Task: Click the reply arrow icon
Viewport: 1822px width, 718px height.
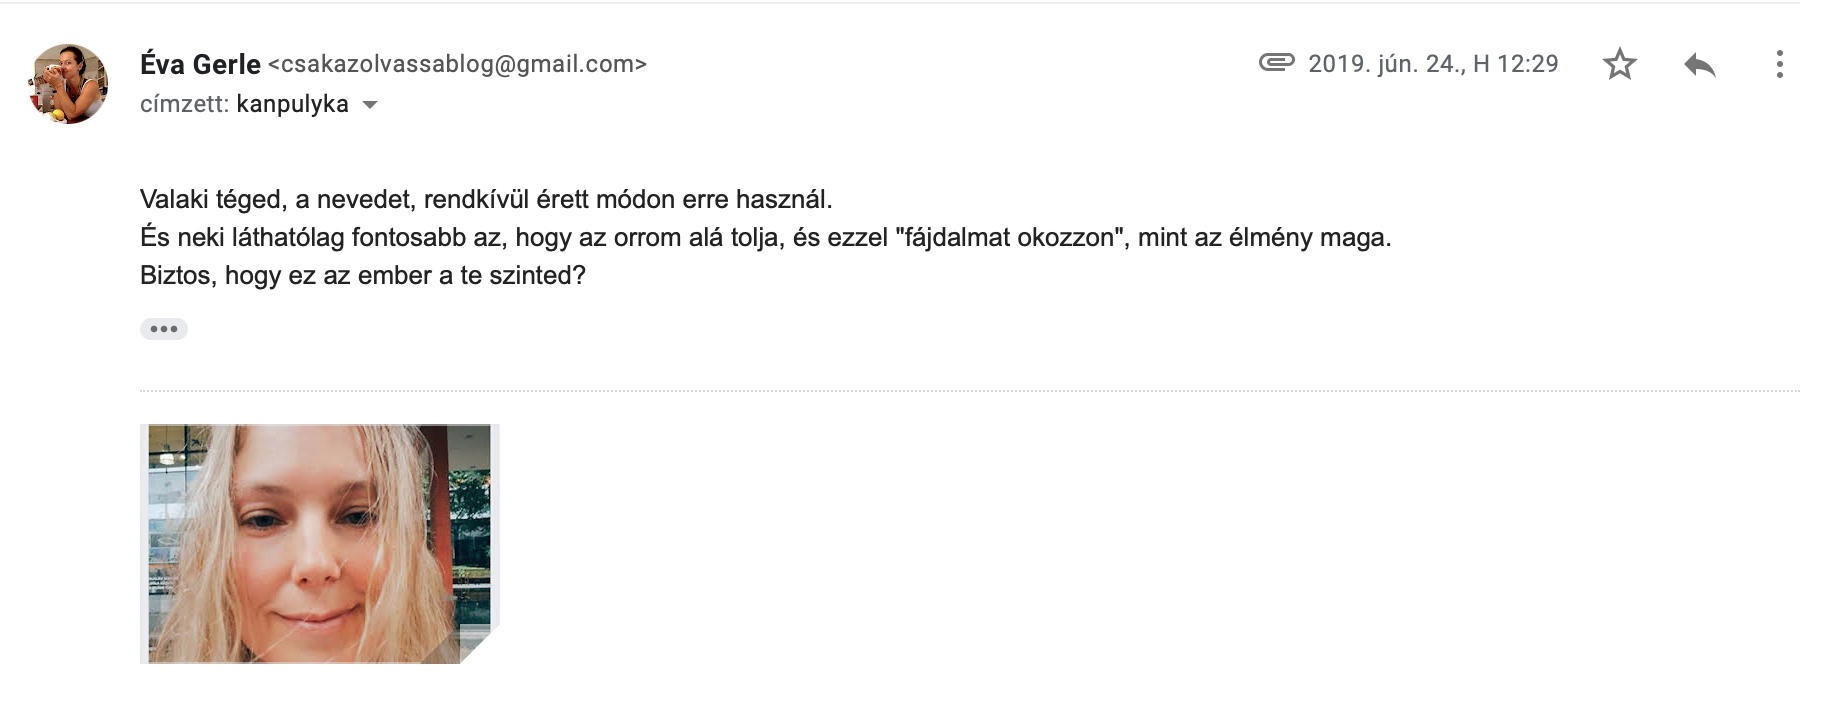Action: point(1699,65)
